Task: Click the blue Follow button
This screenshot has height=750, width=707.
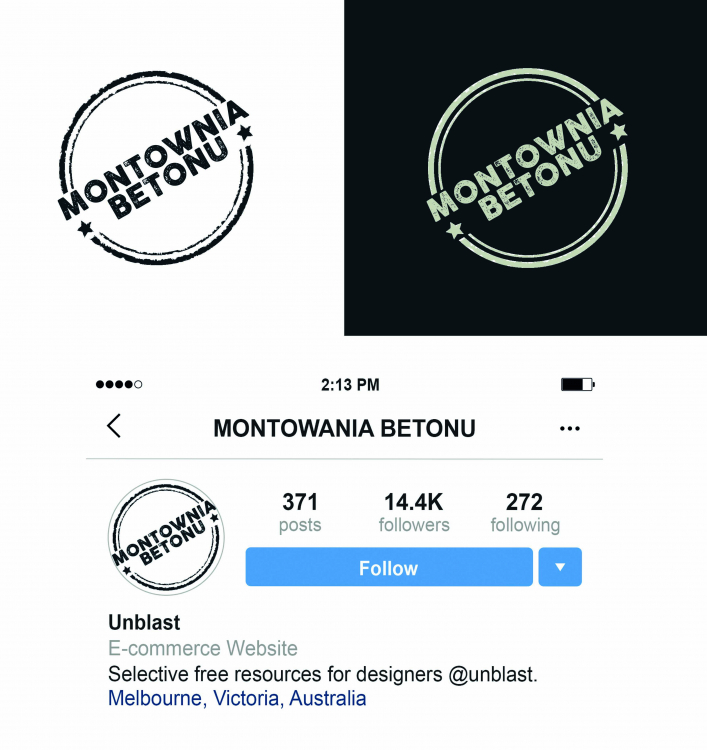Action: click(x=389, y=567)
